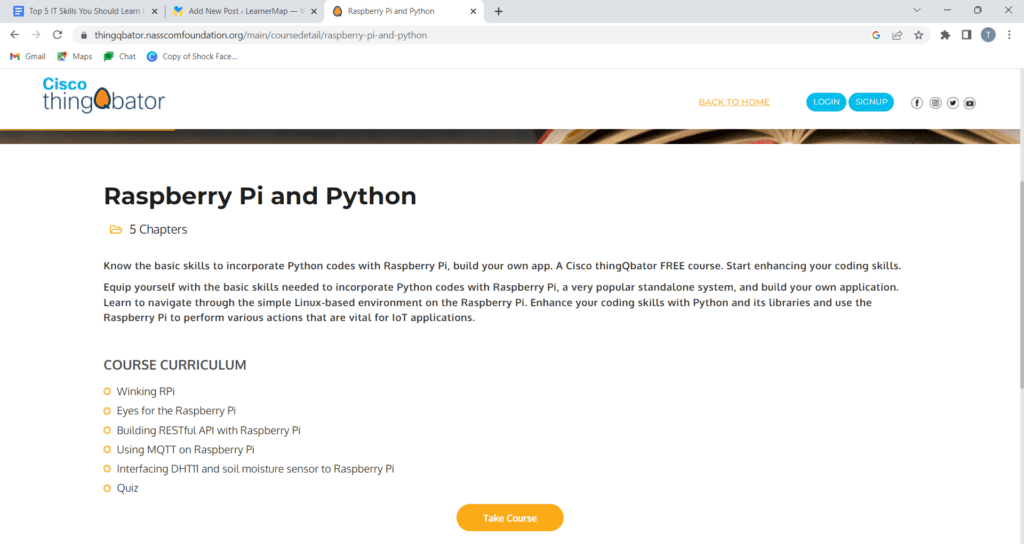Click the browser forward arrow
The image size is (1024, 544).
point(36,35)
